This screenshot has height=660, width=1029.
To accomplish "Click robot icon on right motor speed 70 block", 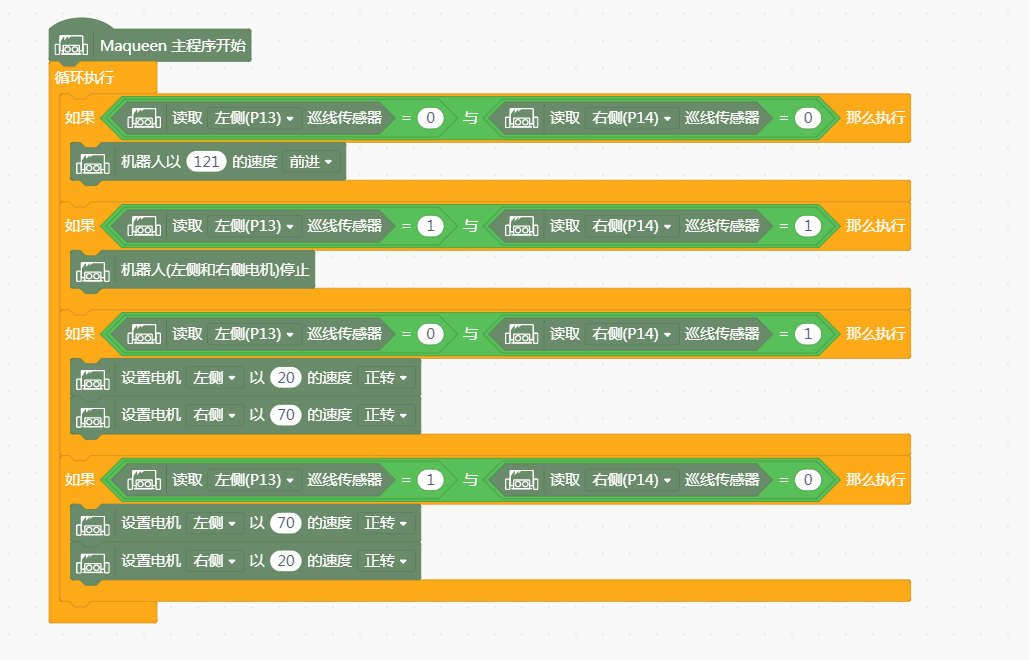I will click(x=93, y=416).
